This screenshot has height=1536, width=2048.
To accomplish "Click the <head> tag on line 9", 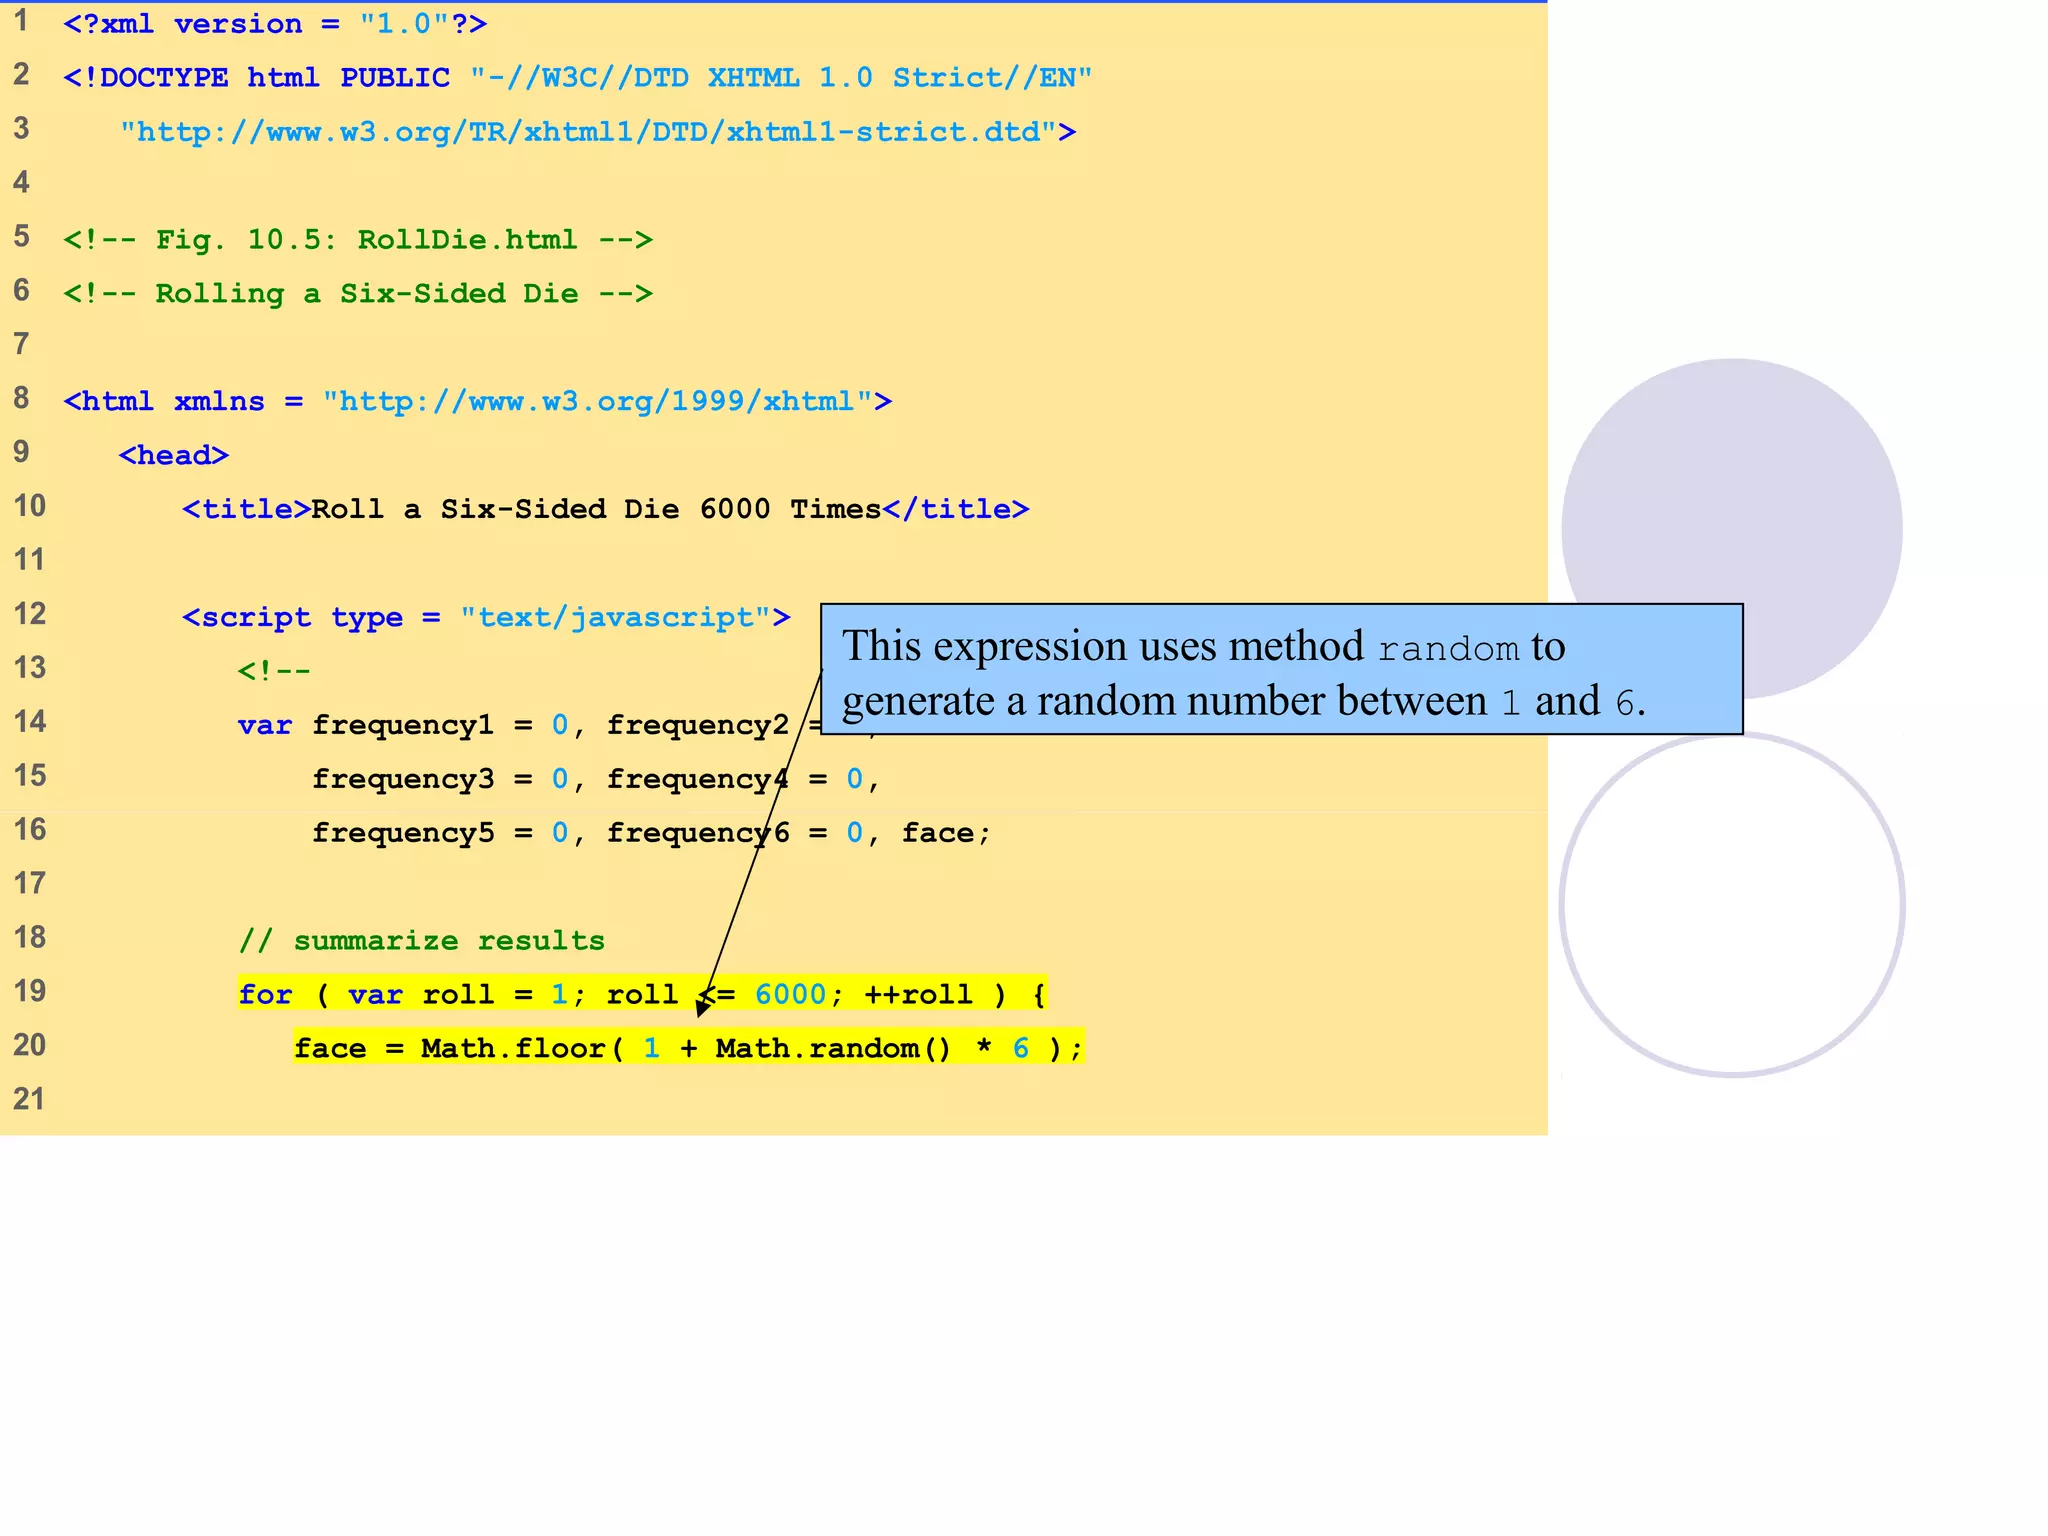I will pyautogui.click(x=173, y=455).
